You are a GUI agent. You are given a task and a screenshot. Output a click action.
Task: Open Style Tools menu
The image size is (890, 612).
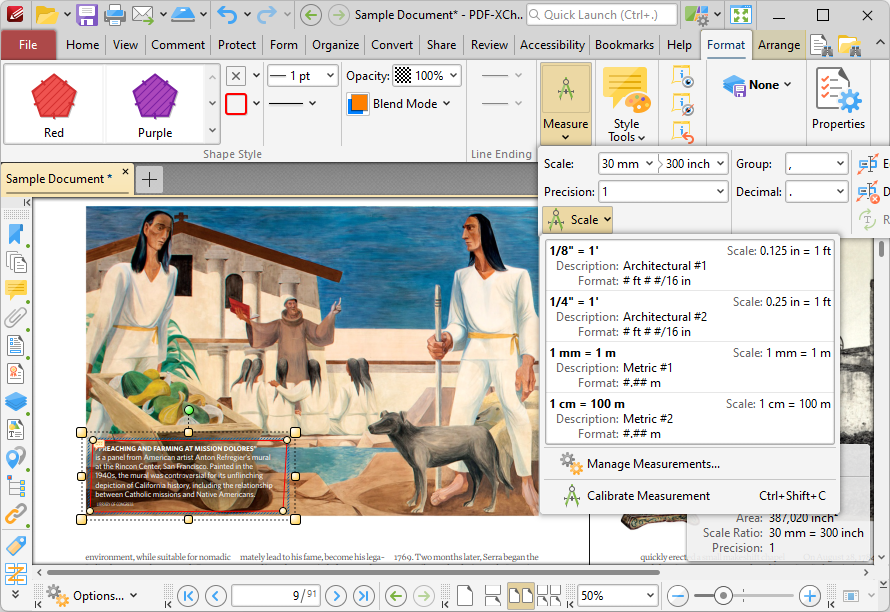(627, 104)
